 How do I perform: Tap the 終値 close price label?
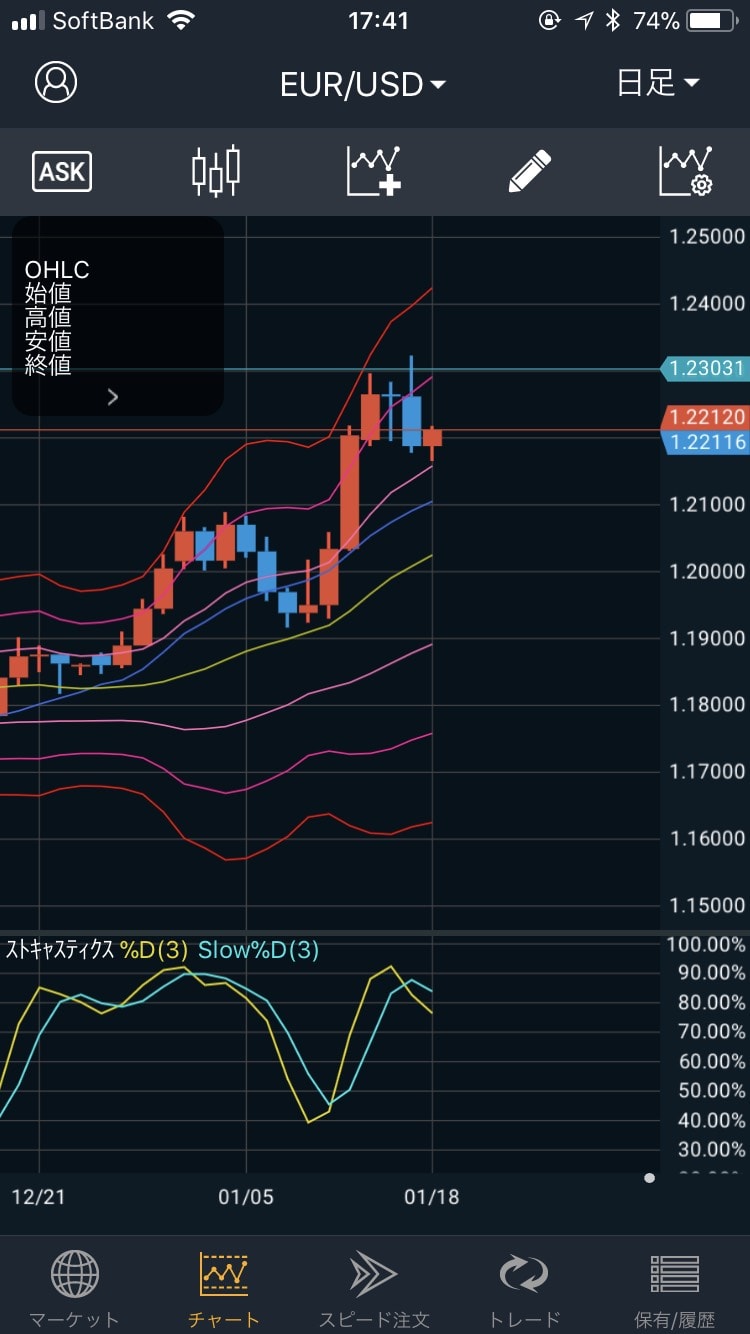(48, 365)
